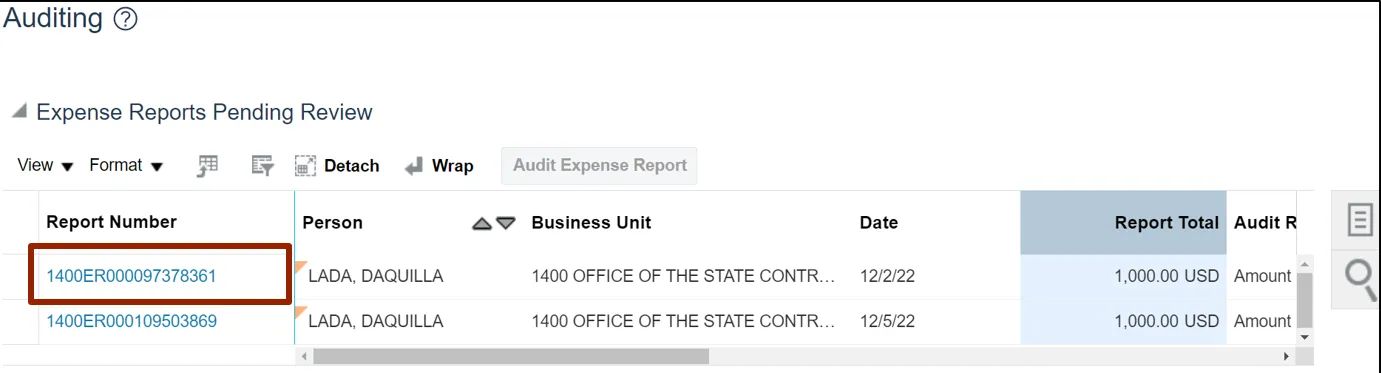Viewport: 1381px width, 373px height.
Task: Open the Auditing help question mark icon
Action: pos(125,19)
